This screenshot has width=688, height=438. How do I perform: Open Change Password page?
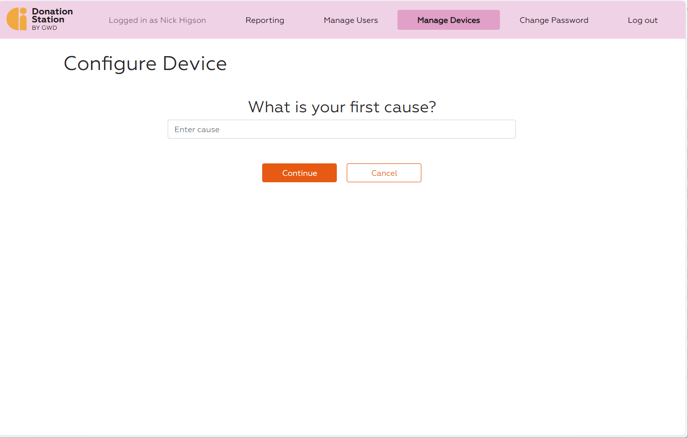tap(554, 20)
